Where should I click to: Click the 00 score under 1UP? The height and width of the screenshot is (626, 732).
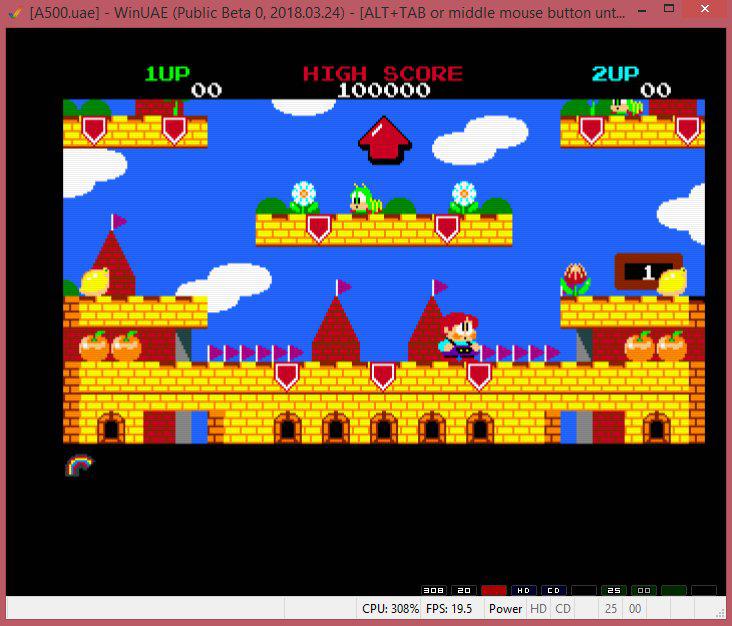point(206,90)
